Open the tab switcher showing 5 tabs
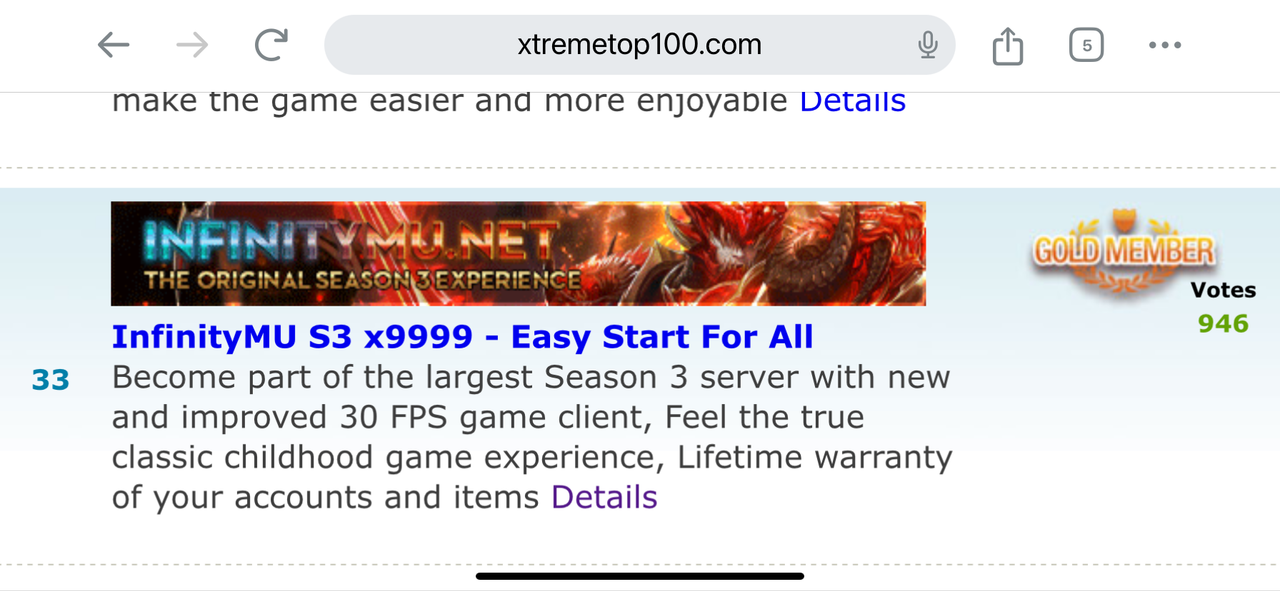The image size is (1280, 591). click(x=1086, y=45)
